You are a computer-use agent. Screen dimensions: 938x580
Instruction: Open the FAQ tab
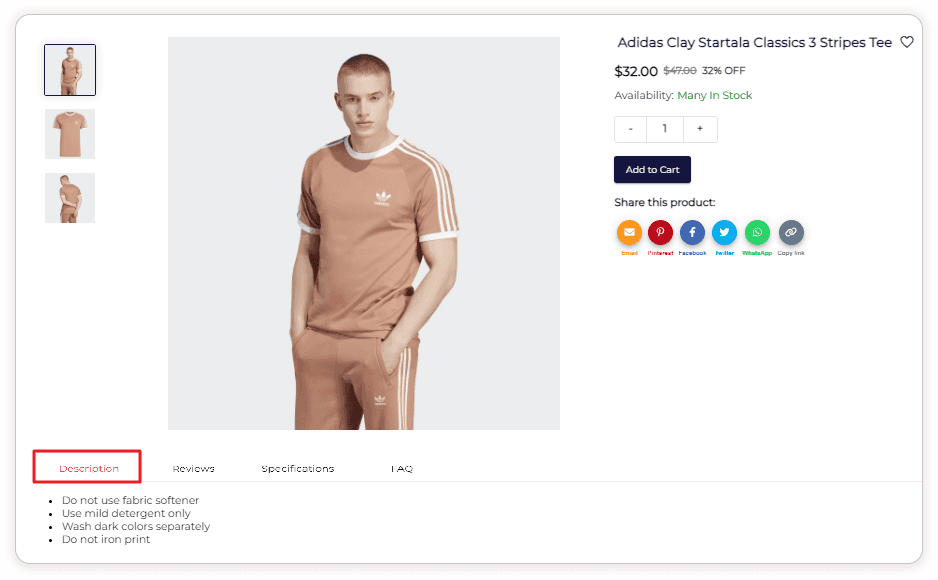click(402, 468)
